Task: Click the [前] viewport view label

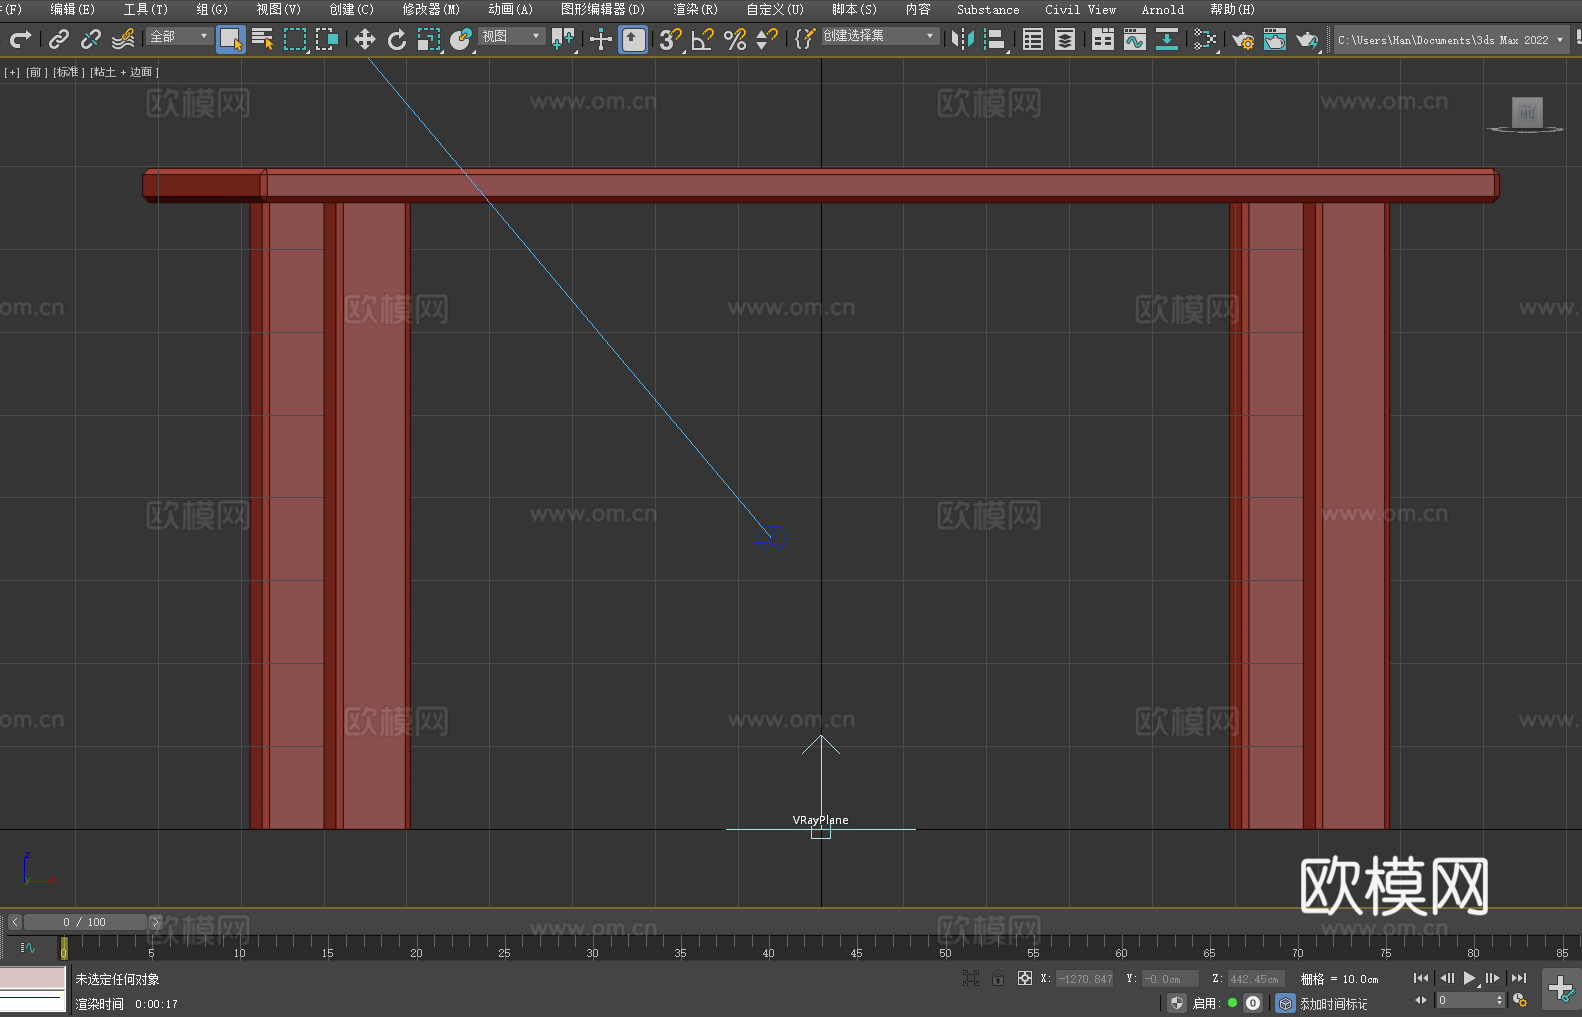Action: (37, 72)
